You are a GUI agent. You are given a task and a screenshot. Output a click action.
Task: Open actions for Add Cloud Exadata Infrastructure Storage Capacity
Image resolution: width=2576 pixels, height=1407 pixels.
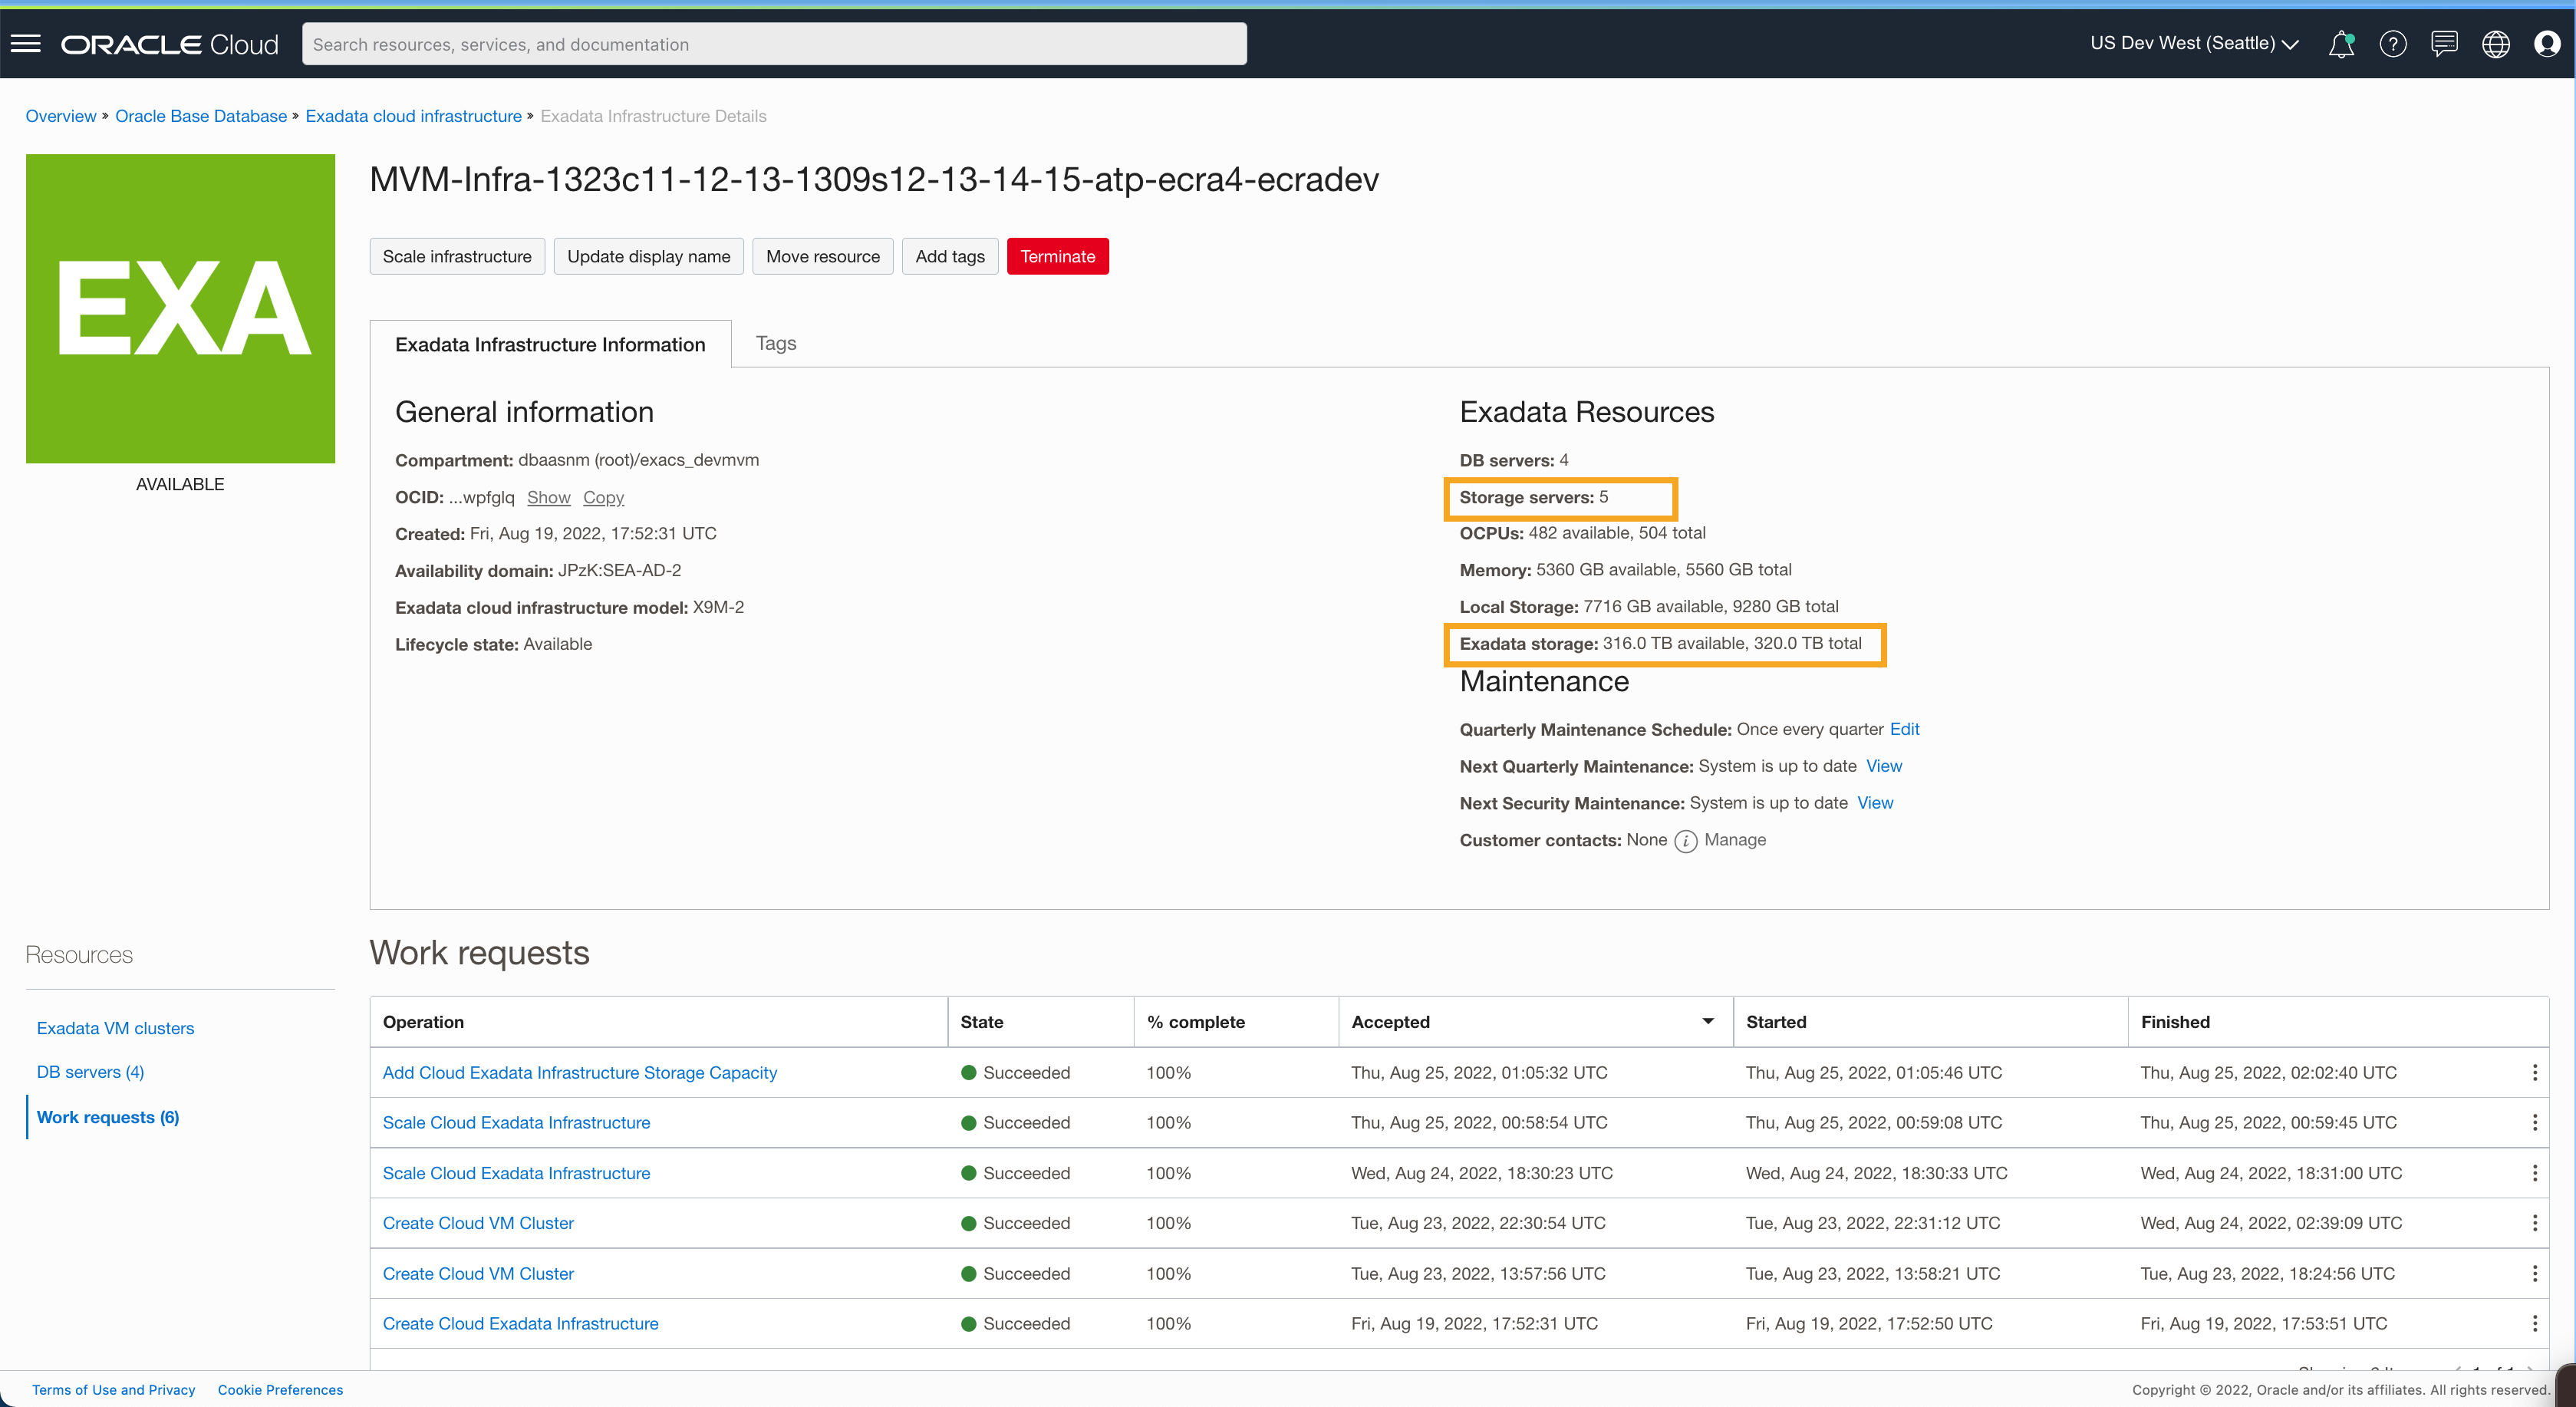click(x=2535, y=1072)
